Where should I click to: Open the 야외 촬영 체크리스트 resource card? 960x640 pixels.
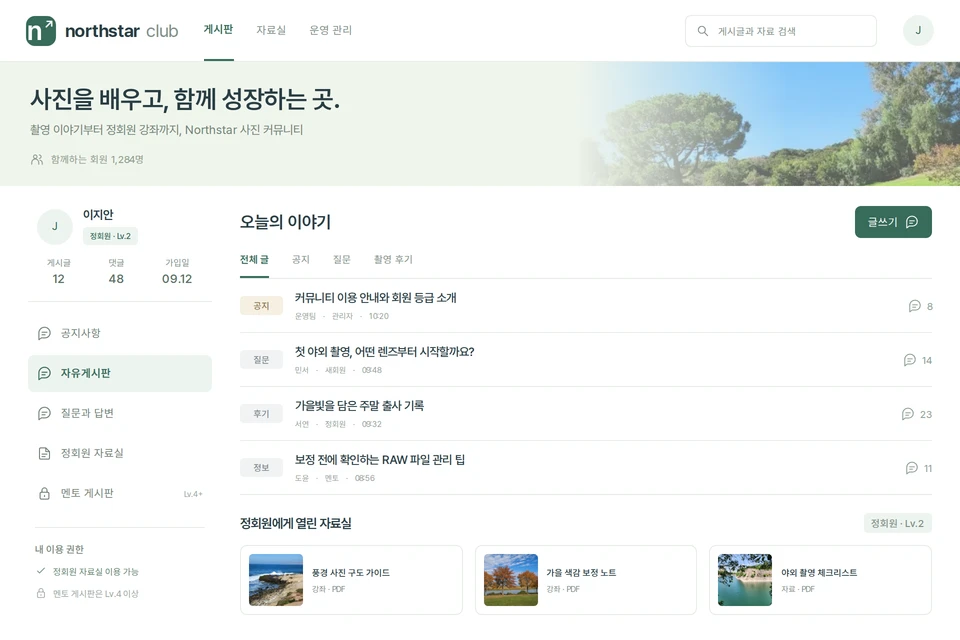pos(820,580)
